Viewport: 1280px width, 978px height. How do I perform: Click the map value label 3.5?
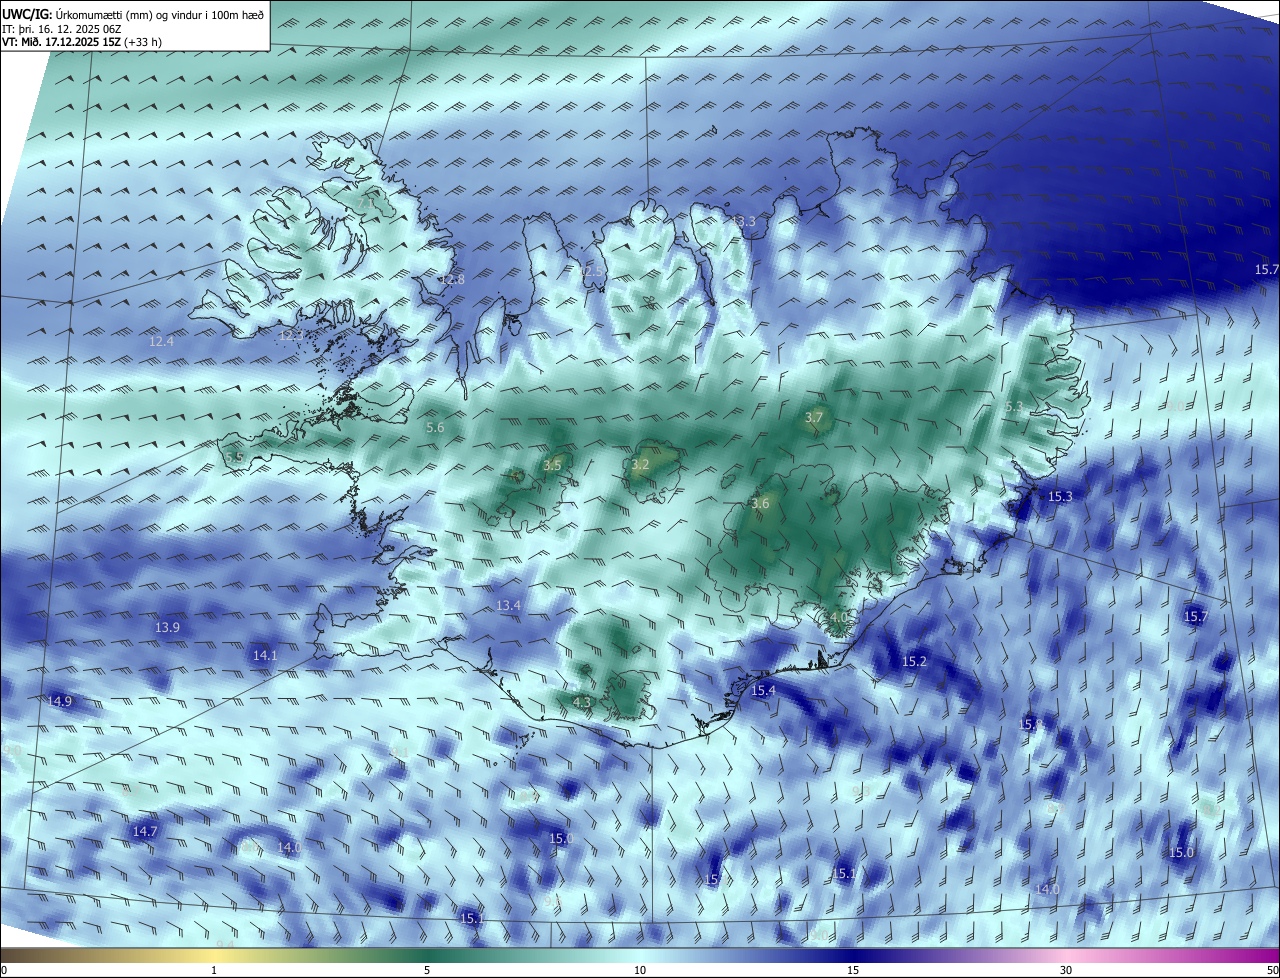552,465
